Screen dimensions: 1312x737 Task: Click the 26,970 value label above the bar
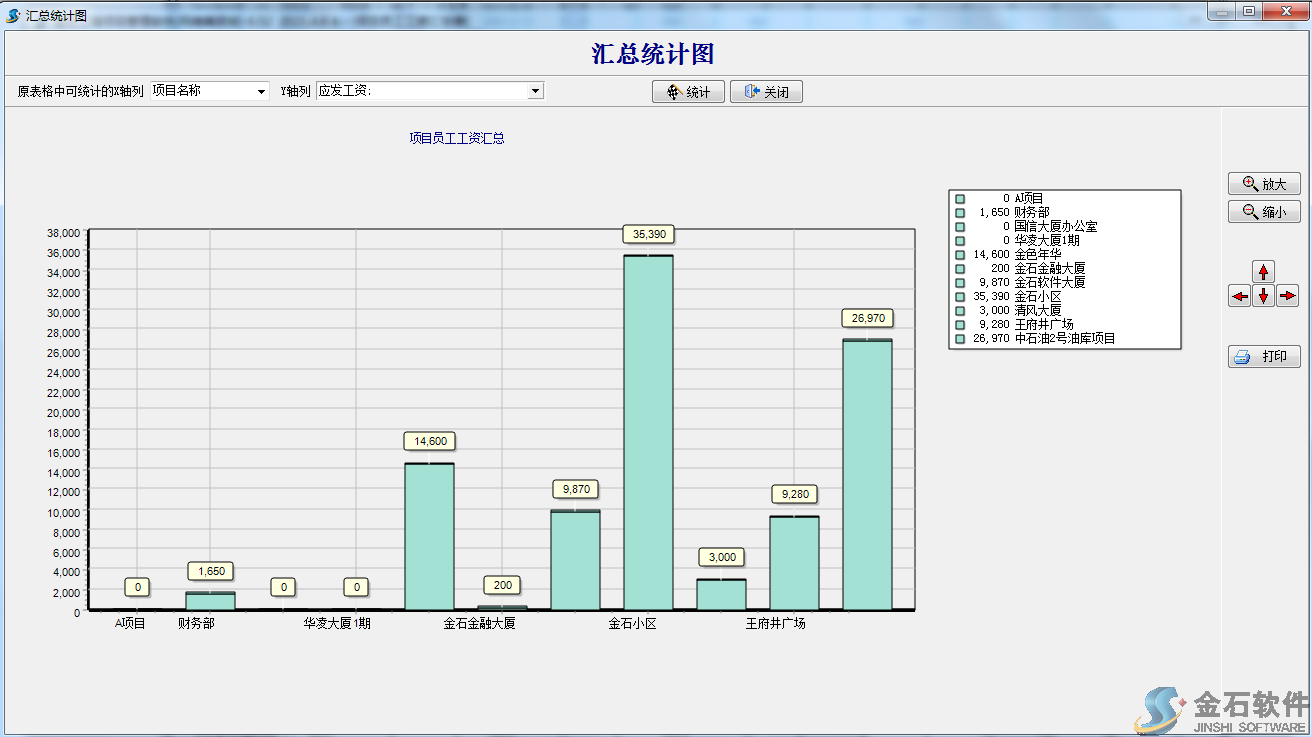click(867, 318)
